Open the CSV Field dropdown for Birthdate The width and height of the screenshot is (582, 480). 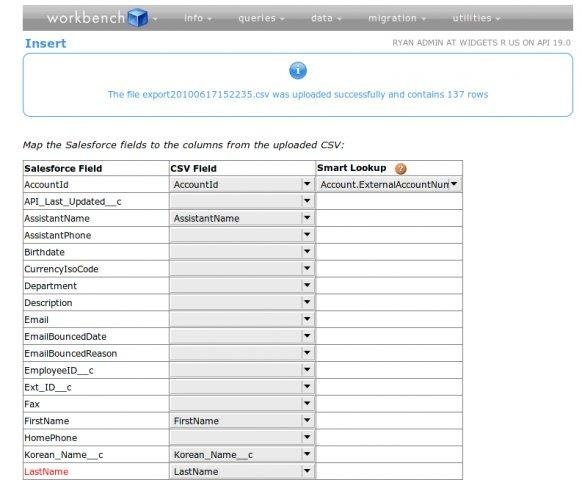[x=242, y=252]
